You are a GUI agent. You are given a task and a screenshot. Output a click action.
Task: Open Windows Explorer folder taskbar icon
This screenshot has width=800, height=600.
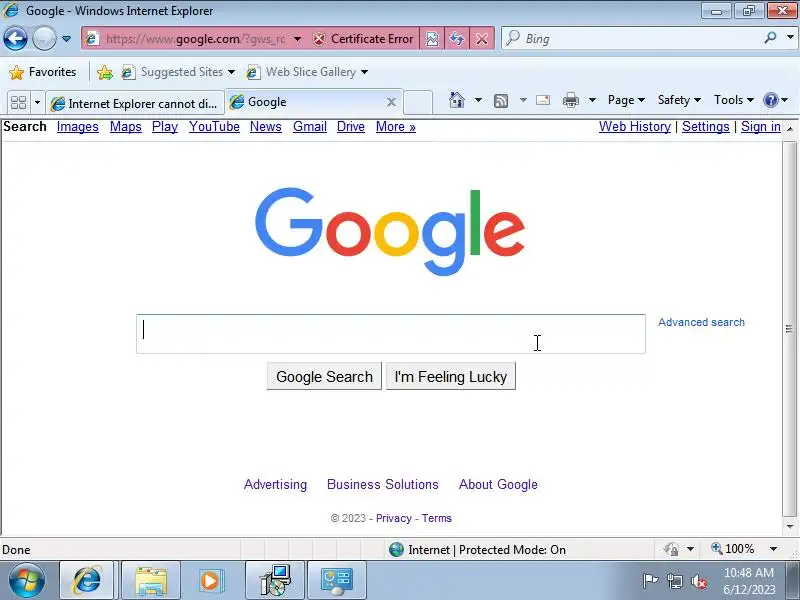click(151, 581)
